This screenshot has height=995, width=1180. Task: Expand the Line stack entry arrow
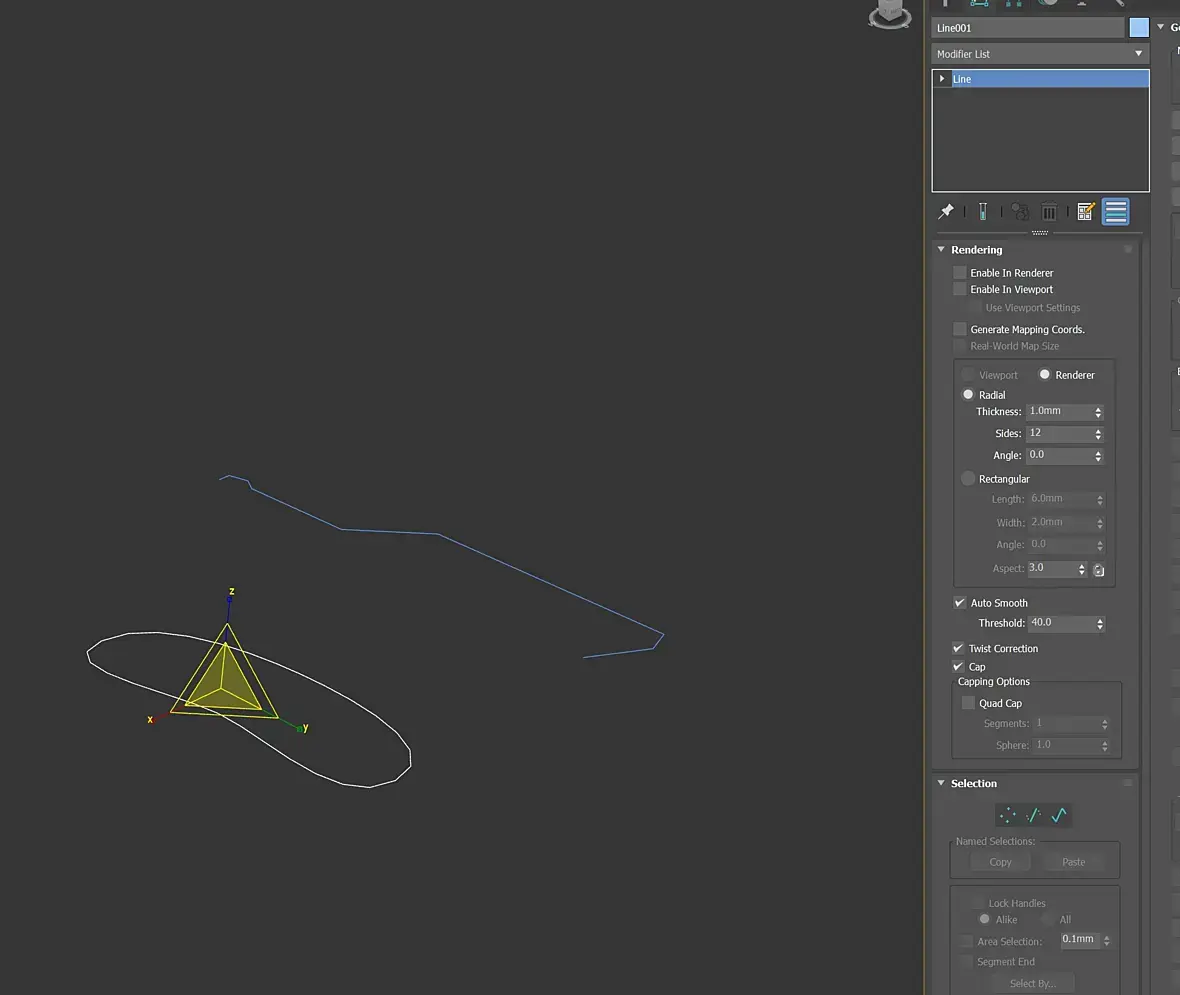pyautogui.click(x=941, y=78)
